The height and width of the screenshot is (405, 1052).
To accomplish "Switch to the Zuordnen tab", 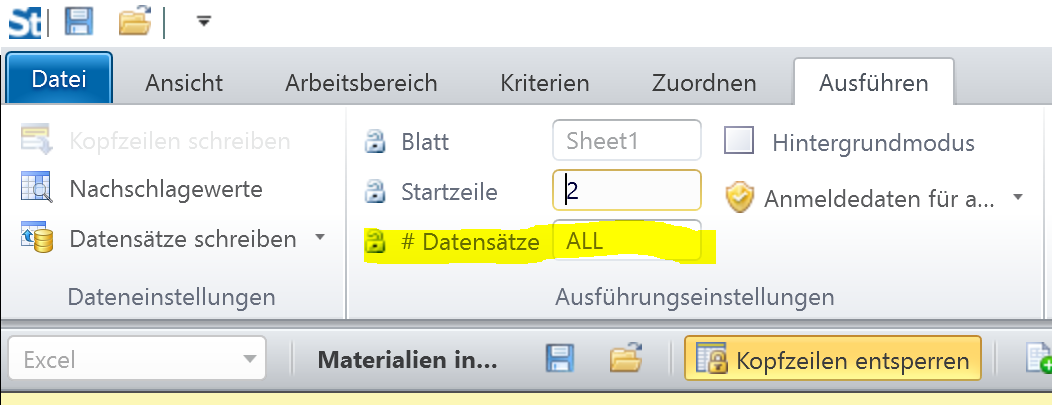I will 703,83.
